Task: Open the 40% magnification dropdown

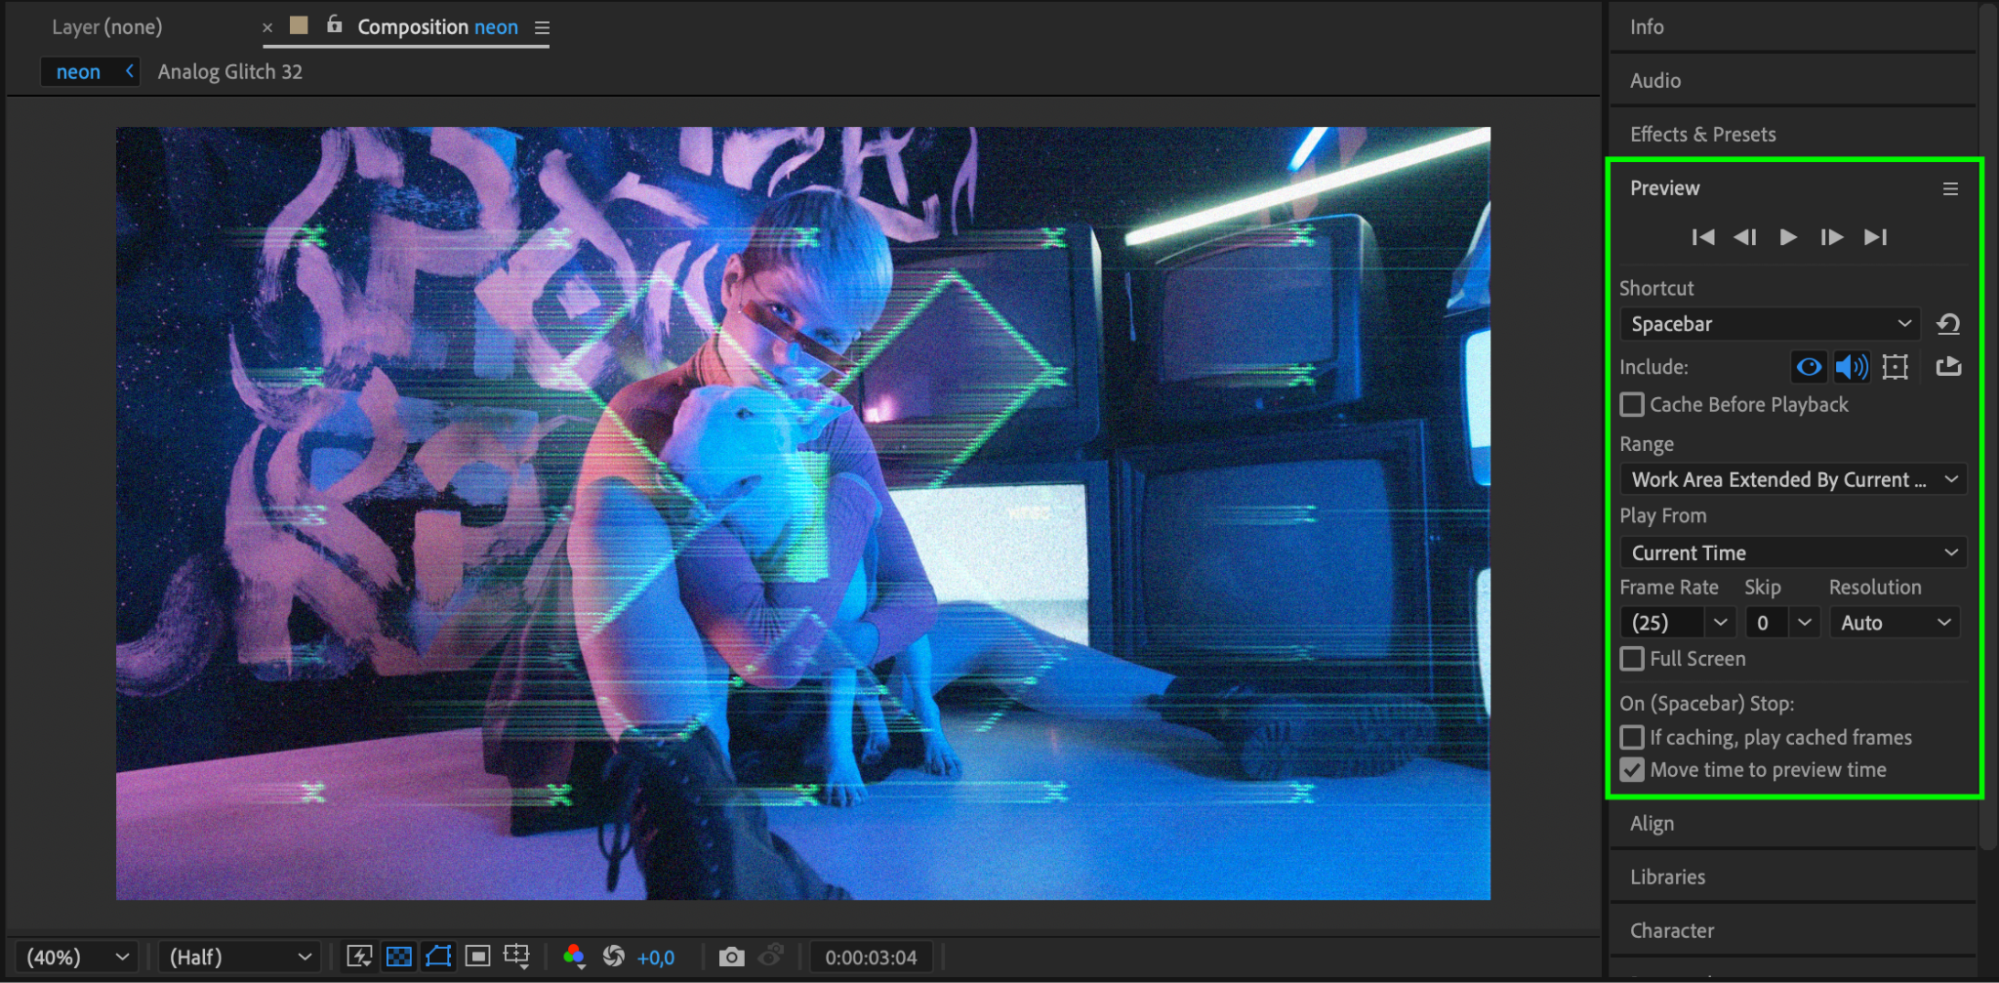Action: pyautogui.click(x=78, y=957)
